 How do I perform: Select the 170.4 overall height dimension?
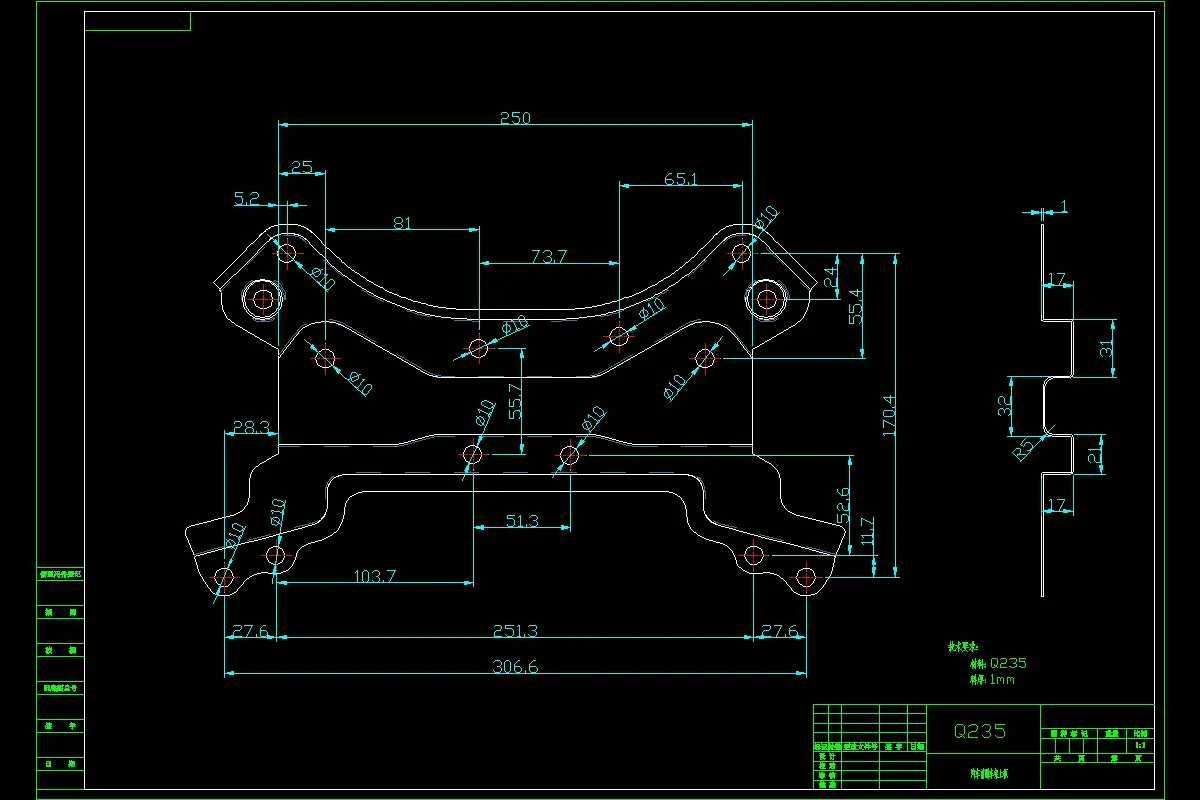889,414
